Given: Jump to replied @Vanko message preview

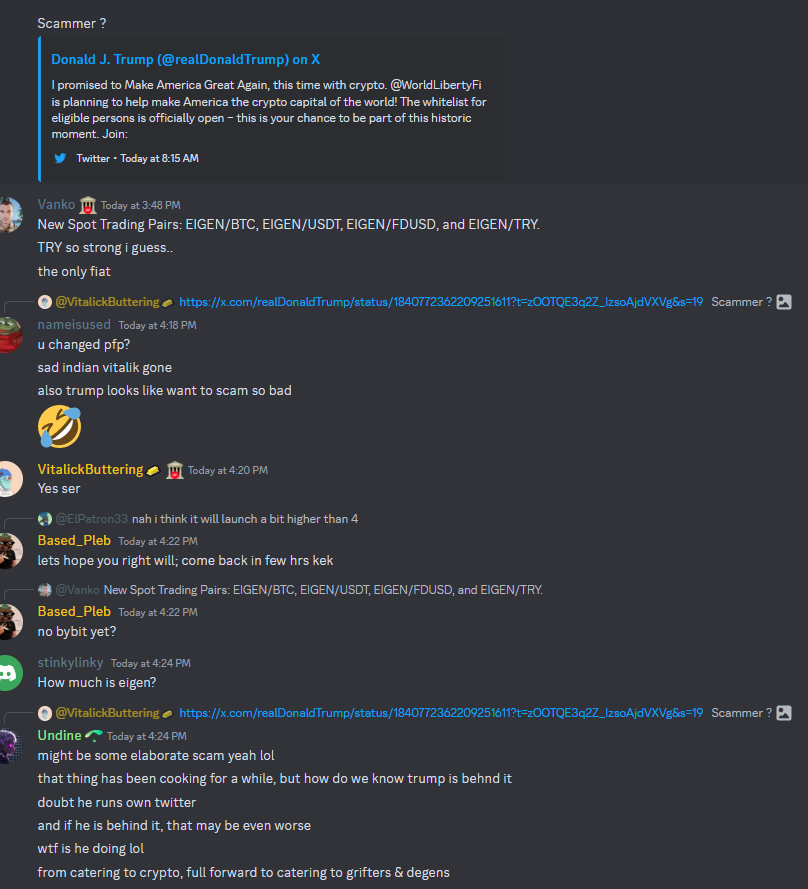Looking at the screenshot, I should click(x=323, y=590).
